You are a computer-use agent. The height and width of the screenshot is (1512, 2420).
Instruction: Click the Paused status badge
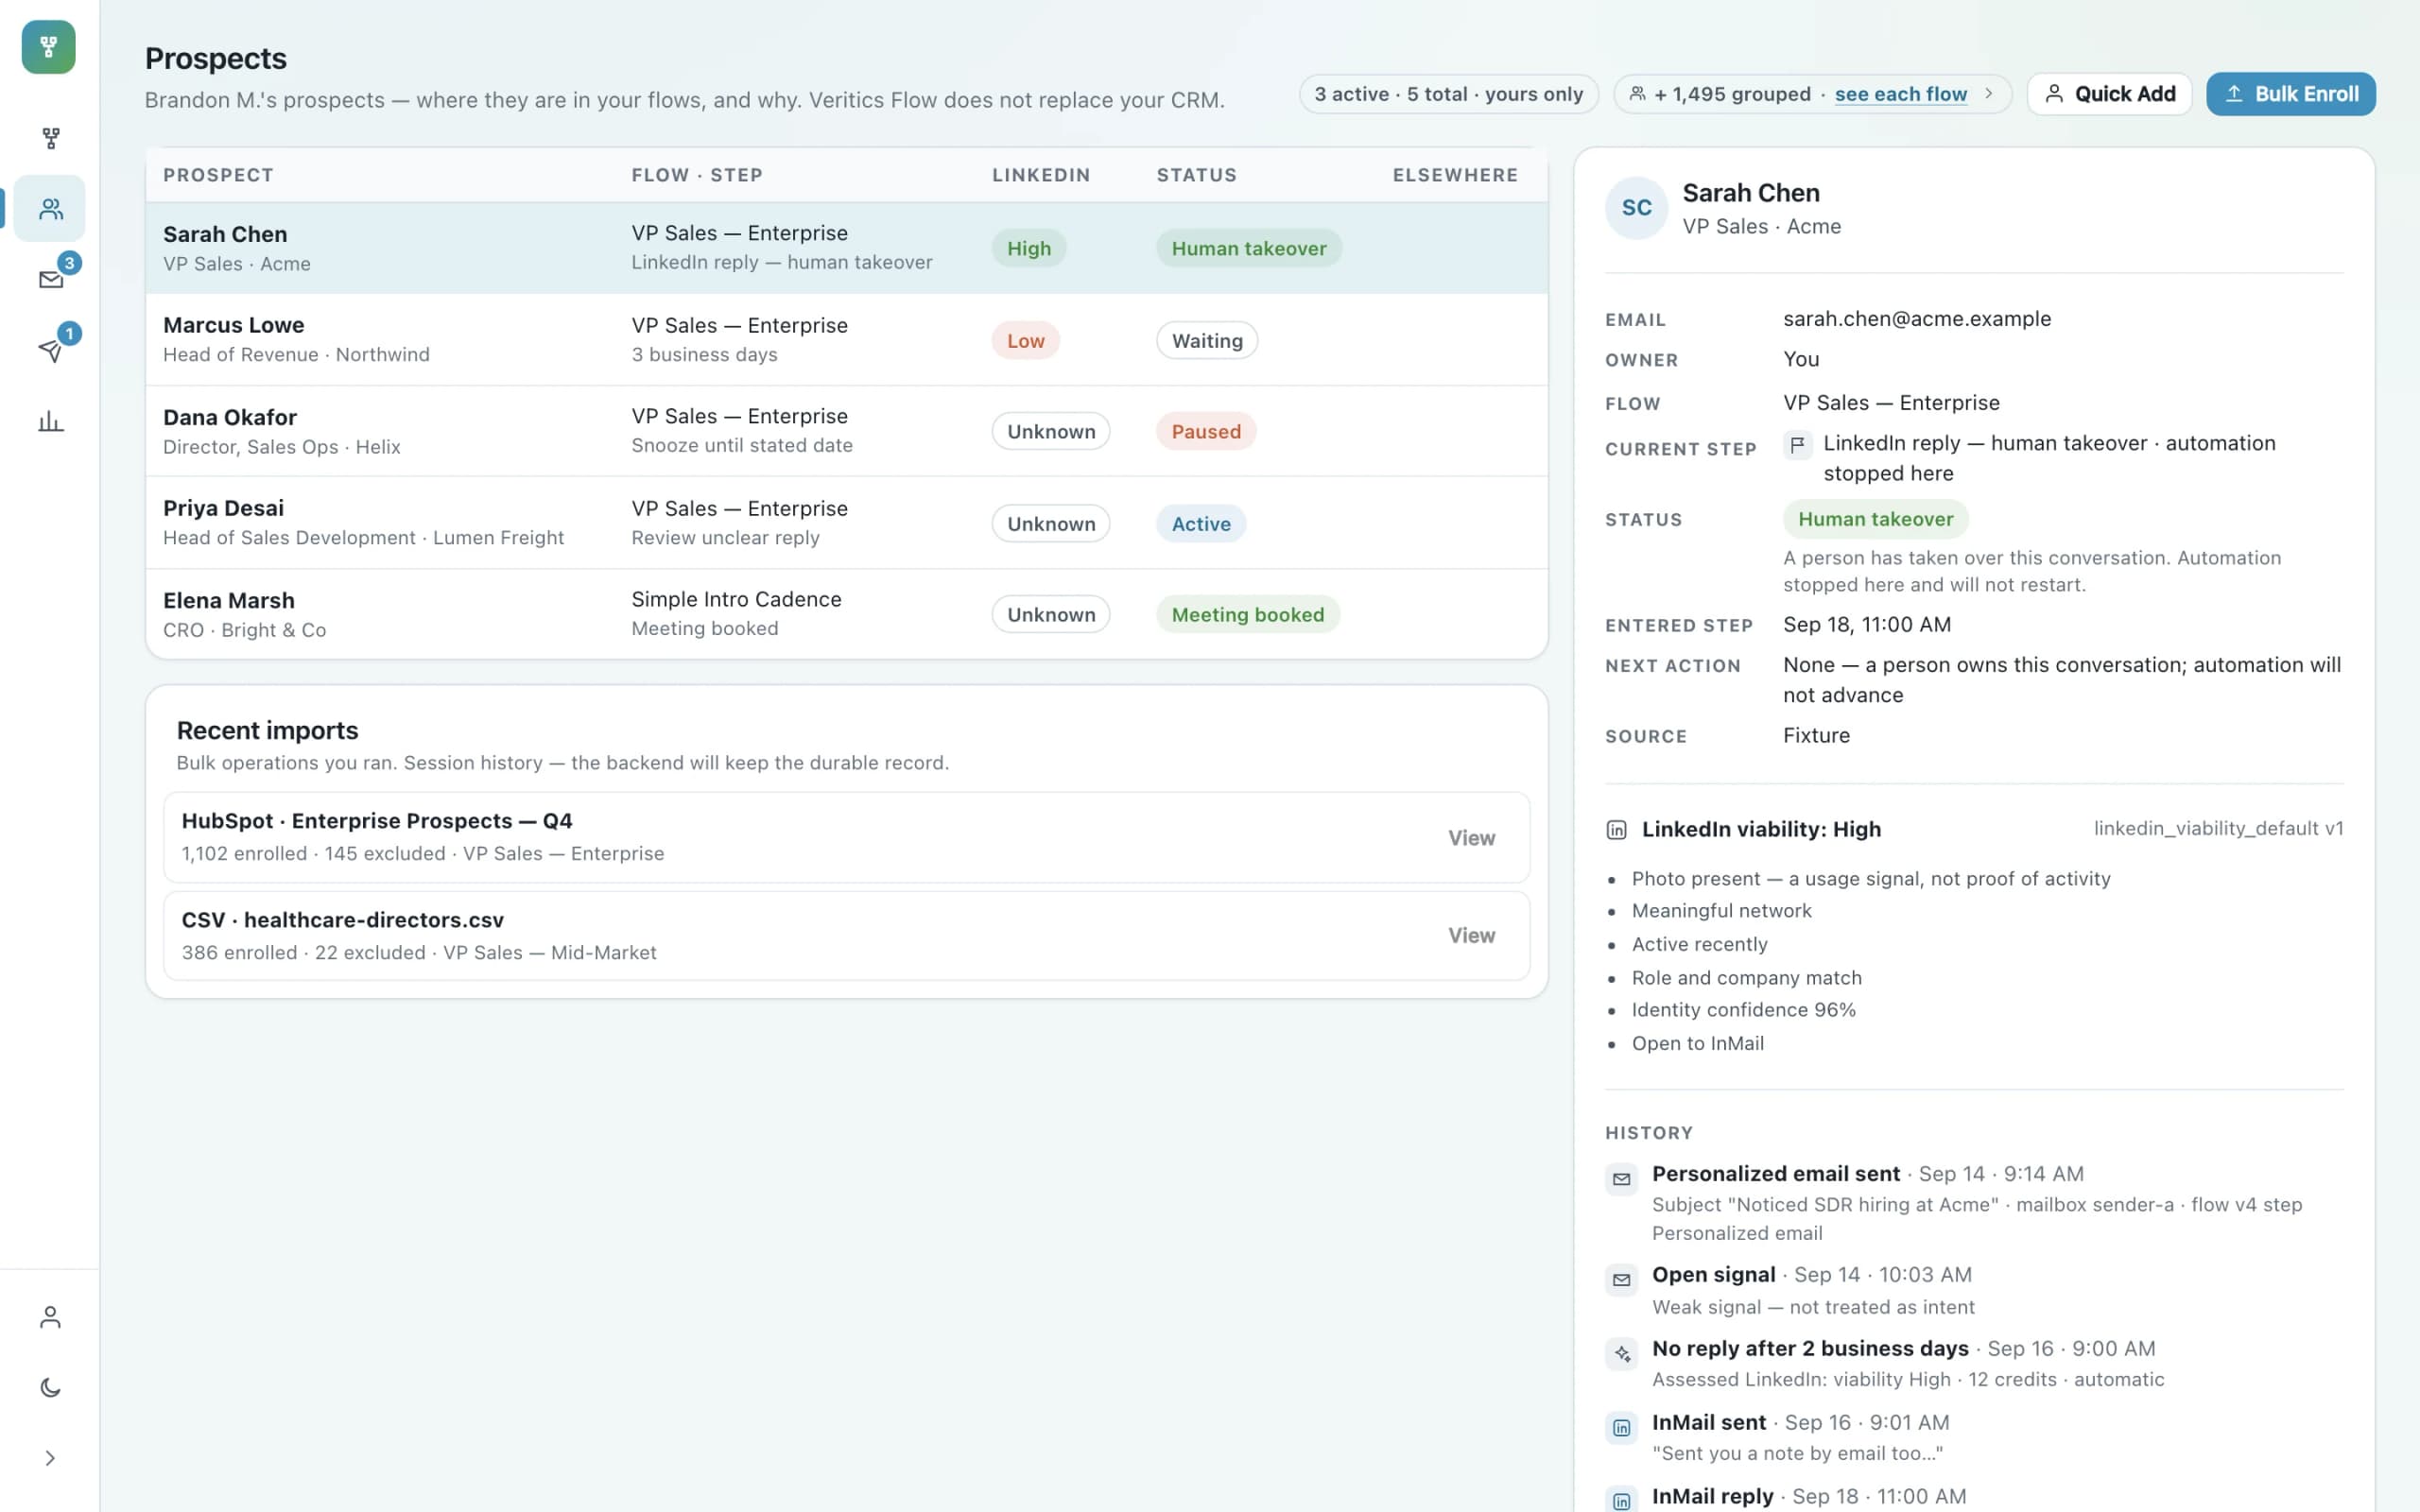tap(1205, 431)
